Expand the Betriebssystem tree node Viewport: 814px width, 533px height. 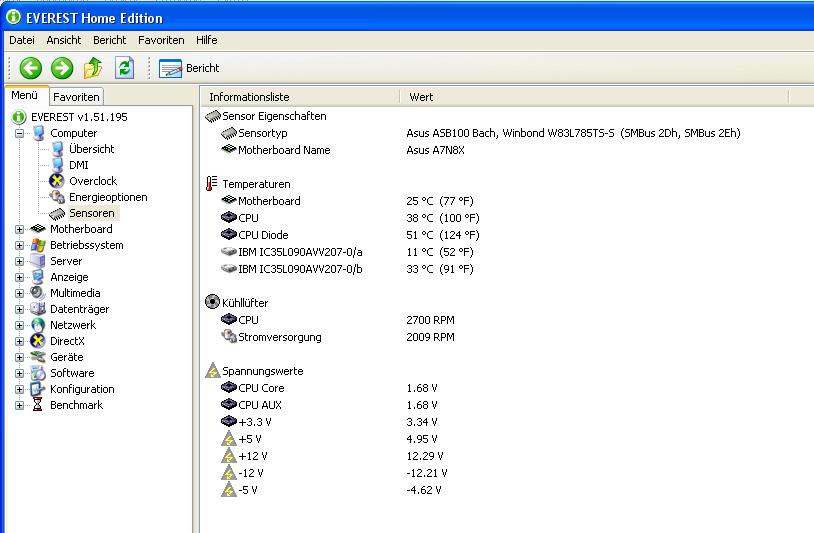coord(19,245)
